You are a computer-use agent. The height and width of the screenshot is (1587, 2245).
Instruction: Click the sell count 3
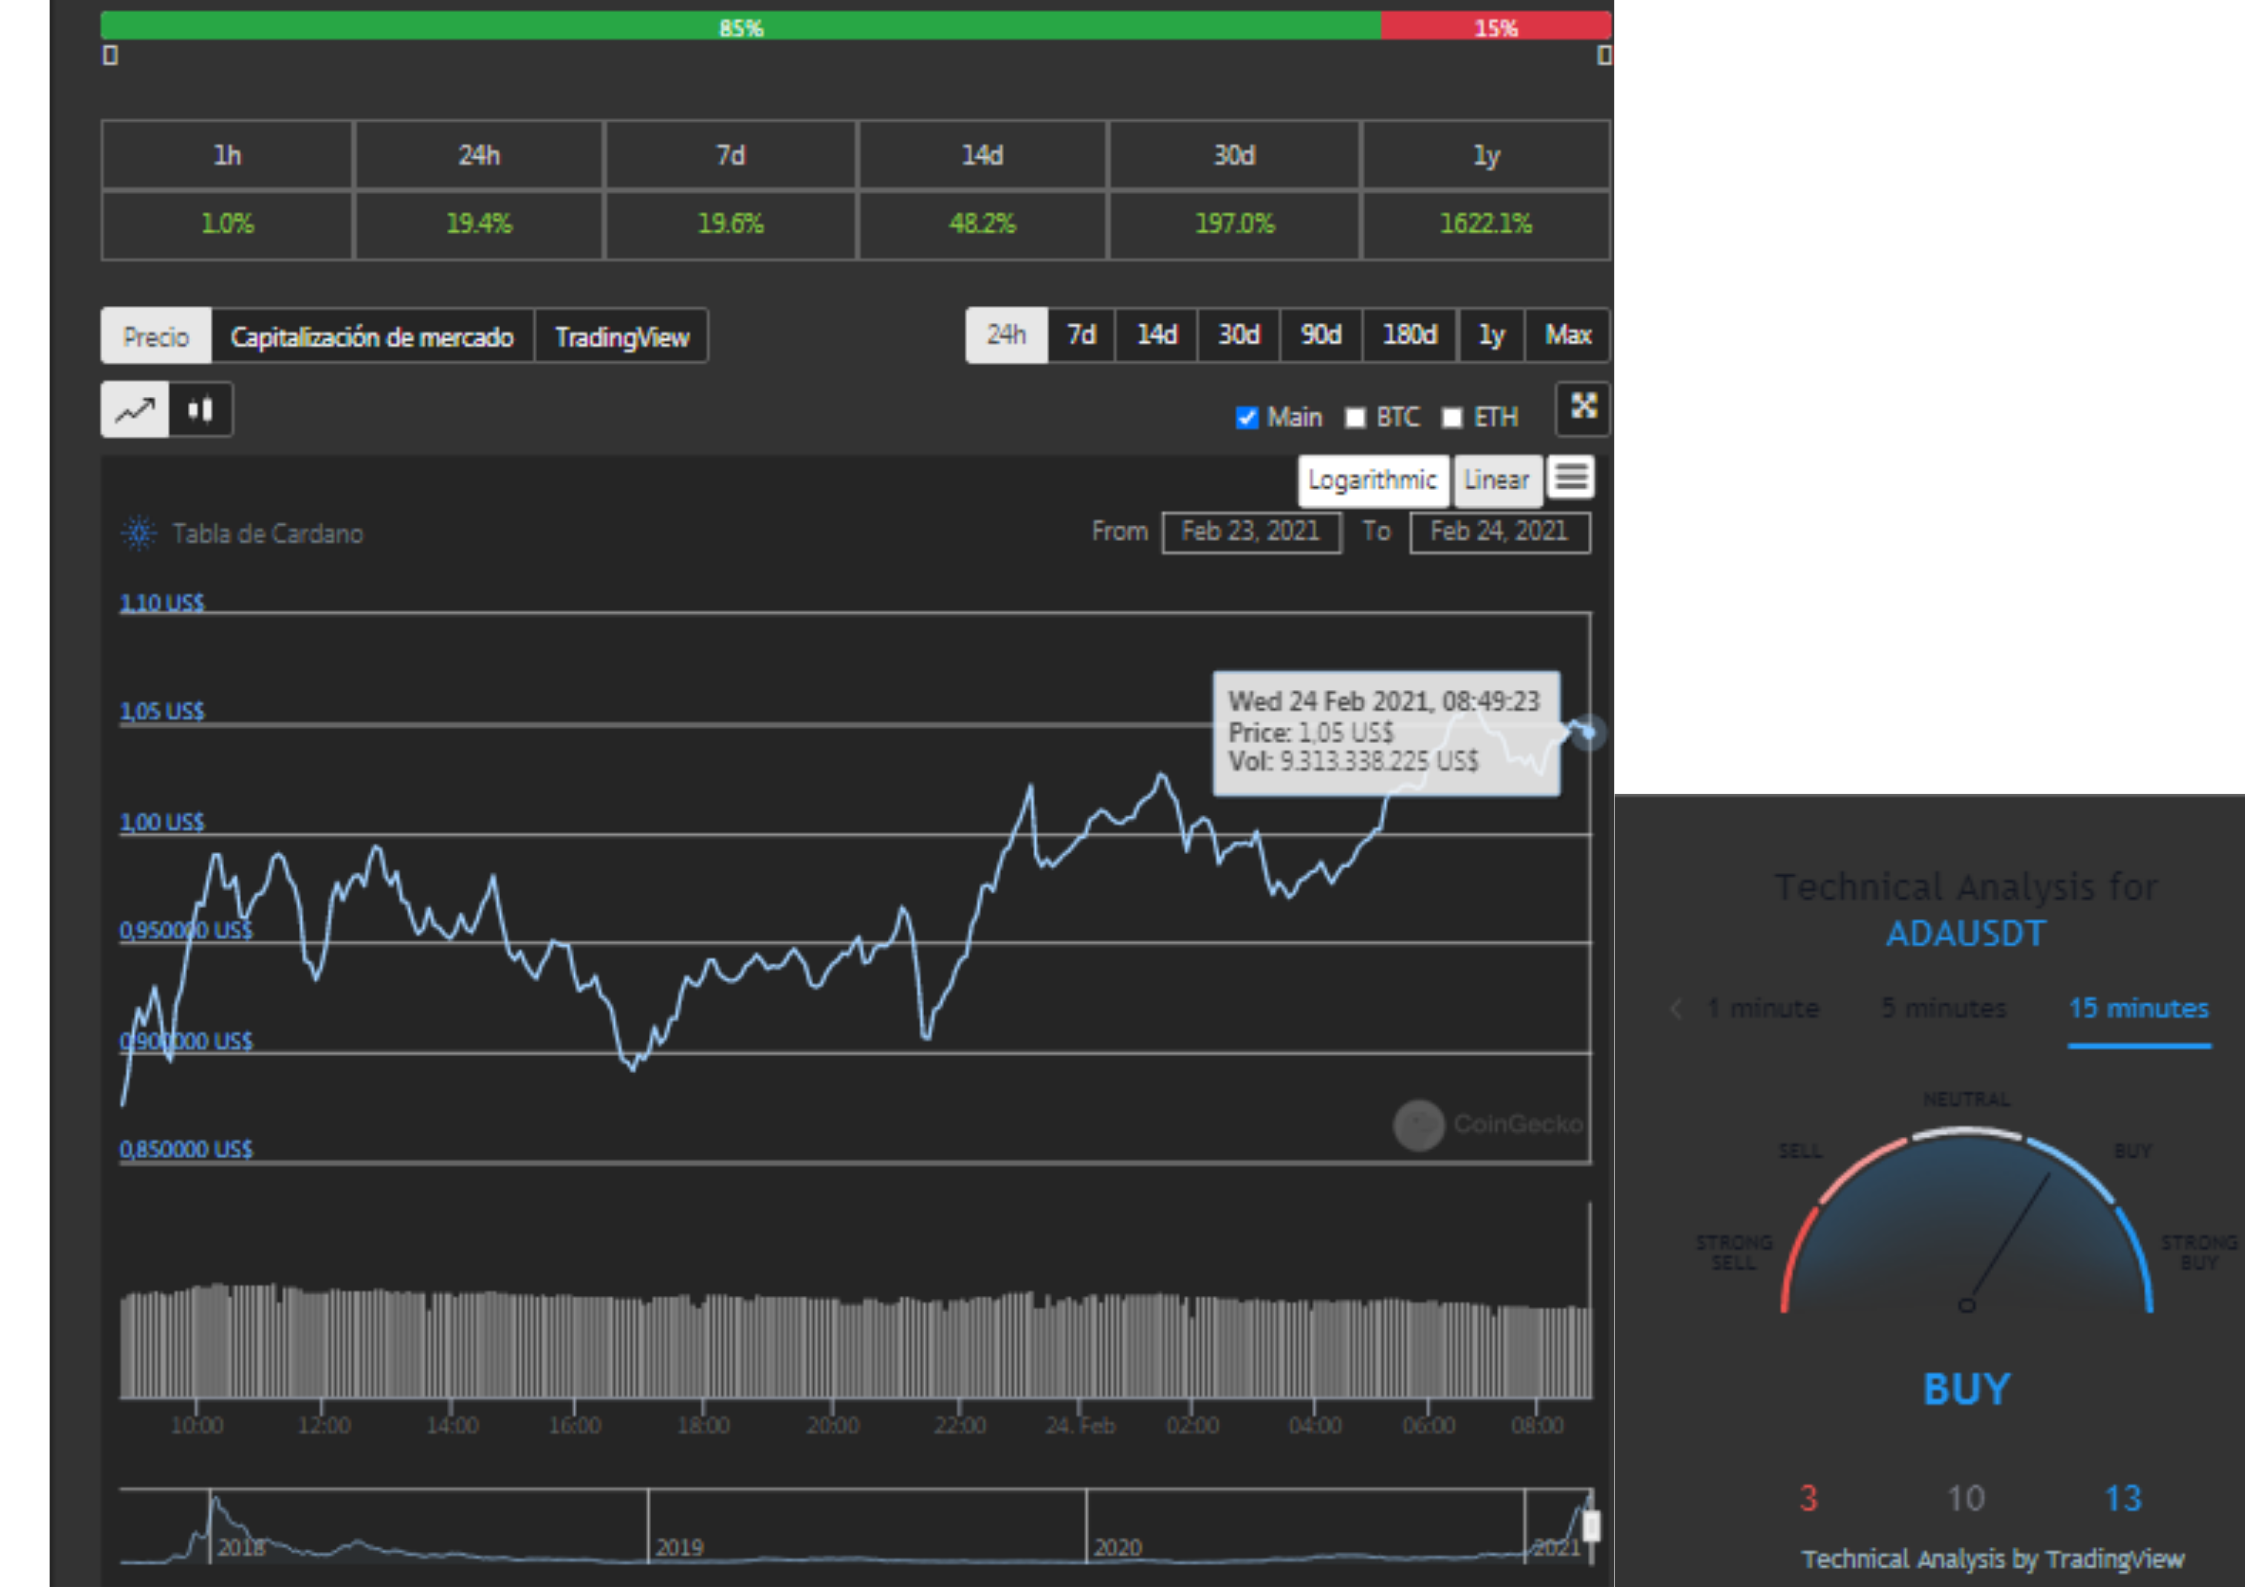coord(1808,1498)
